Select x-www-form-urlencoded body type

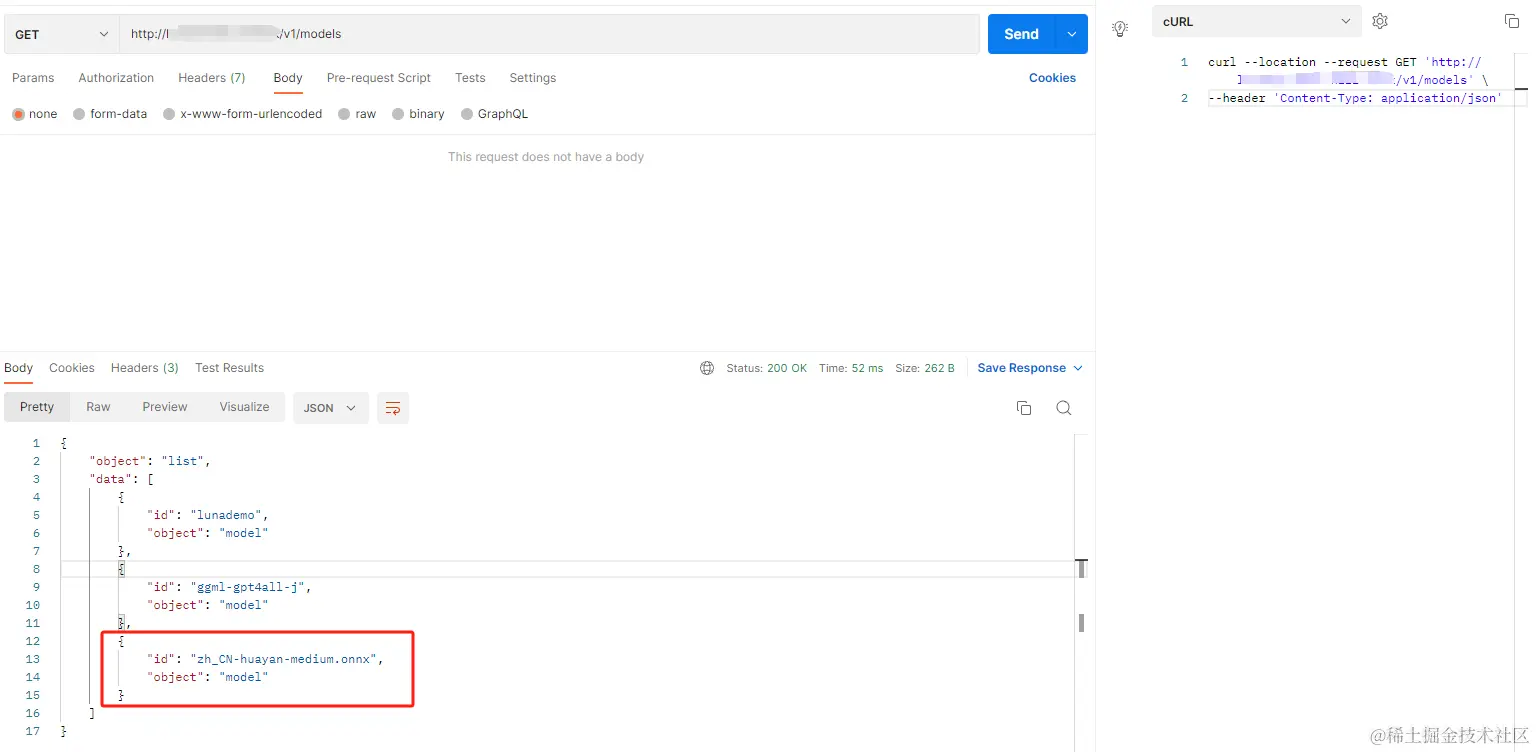click(169, 114)
